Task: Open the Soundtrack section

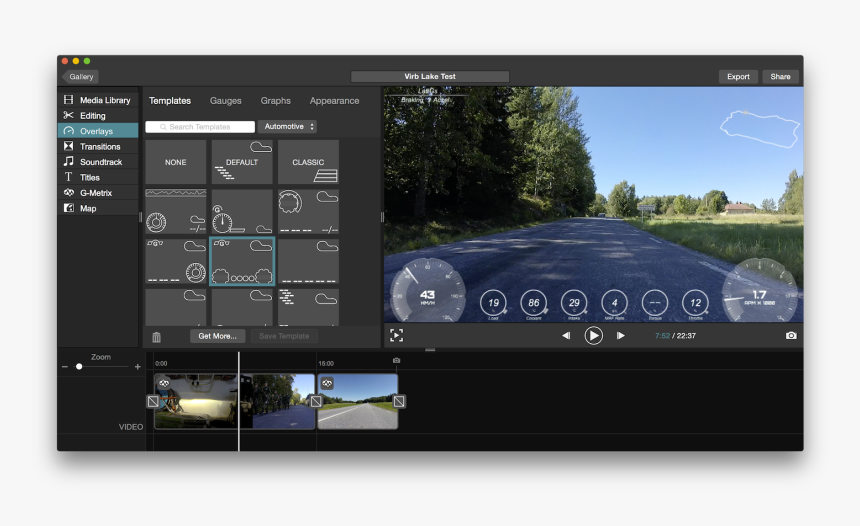Action: point(98,161)
